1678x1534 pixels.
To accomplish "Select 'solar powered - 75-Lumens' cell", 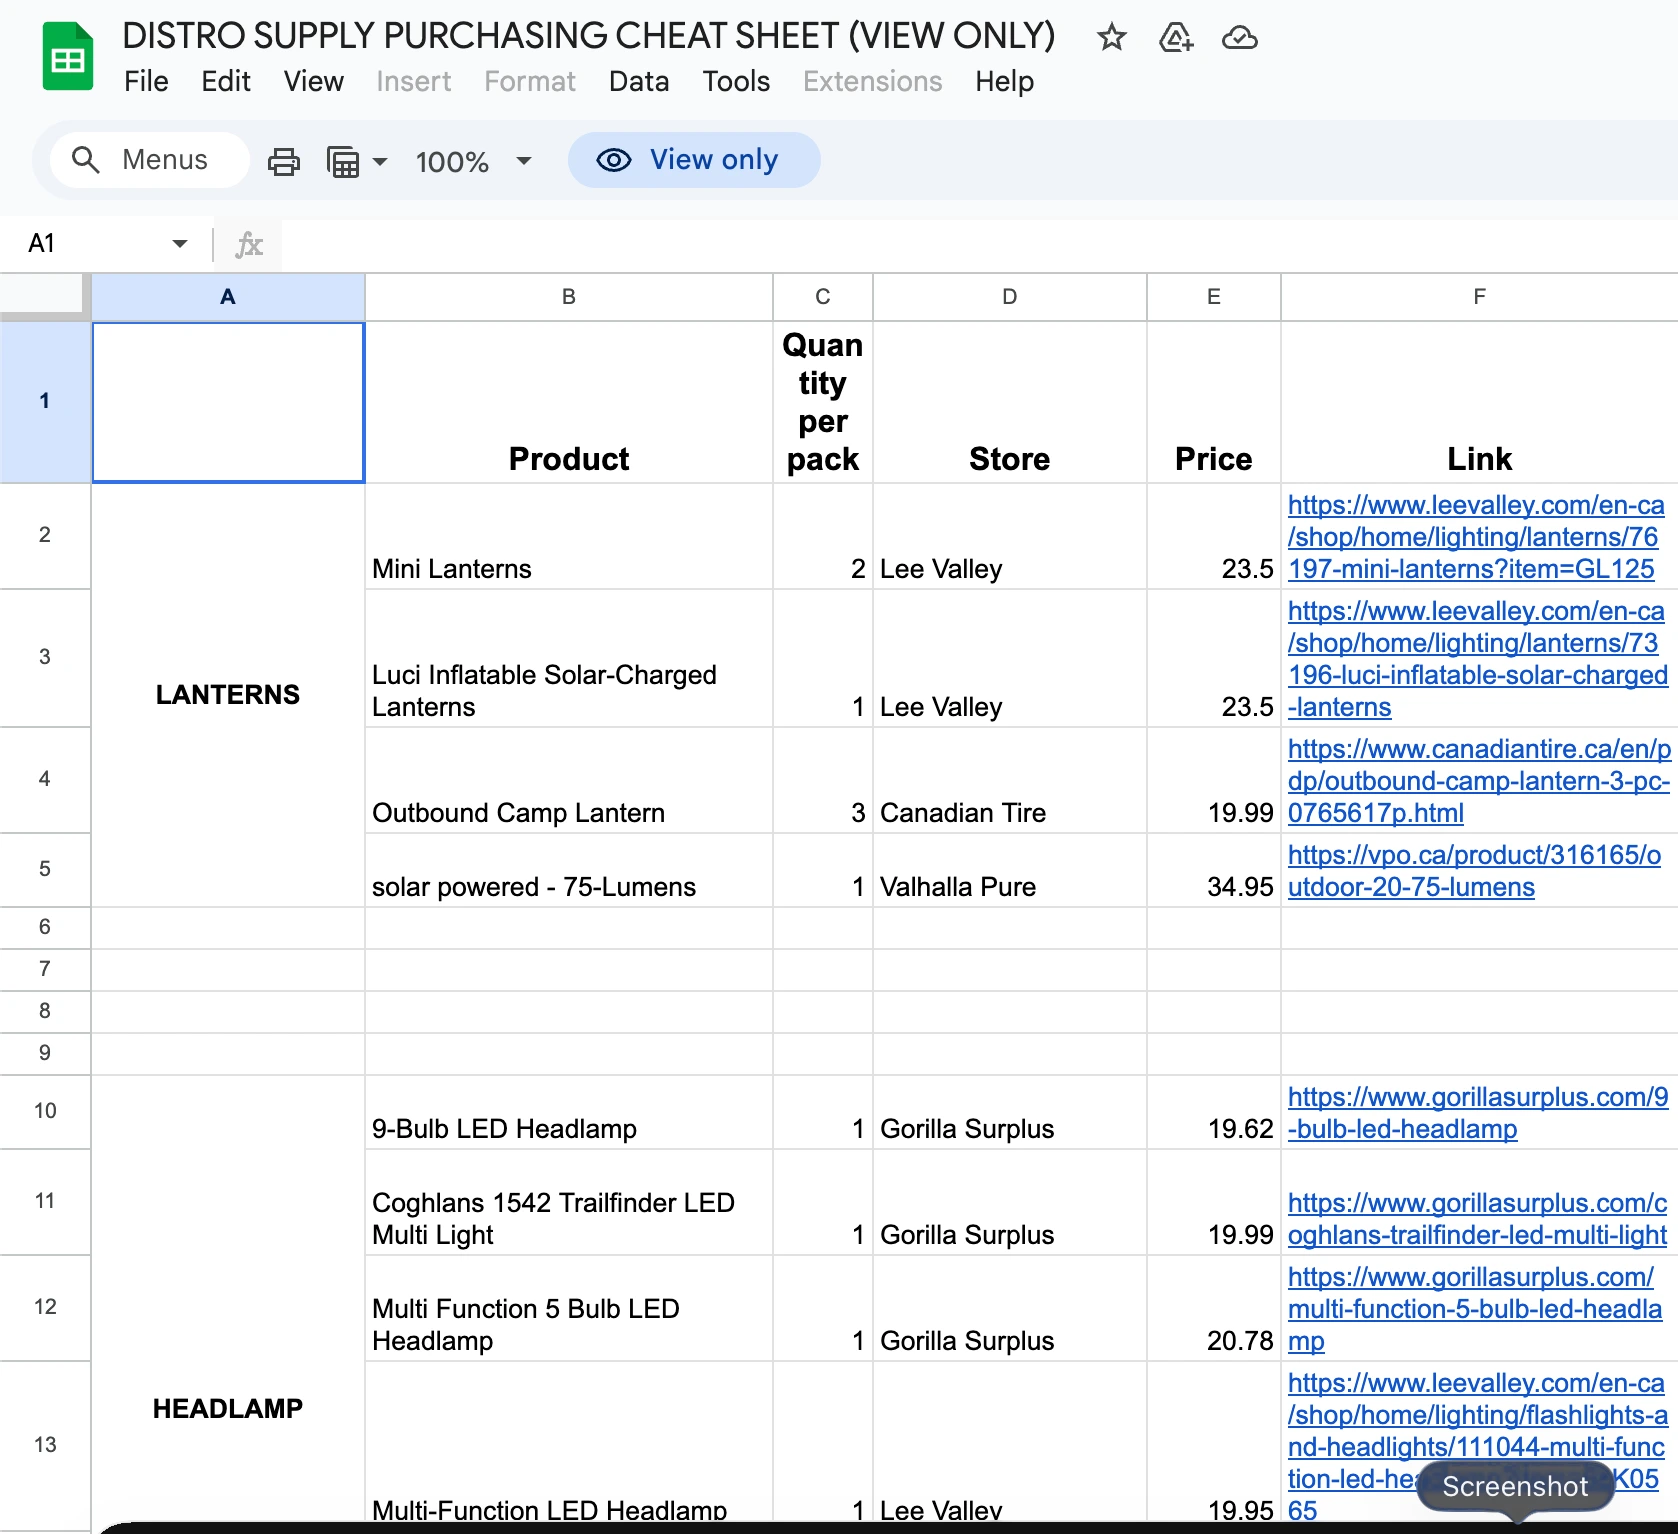I will pos(569,871).
